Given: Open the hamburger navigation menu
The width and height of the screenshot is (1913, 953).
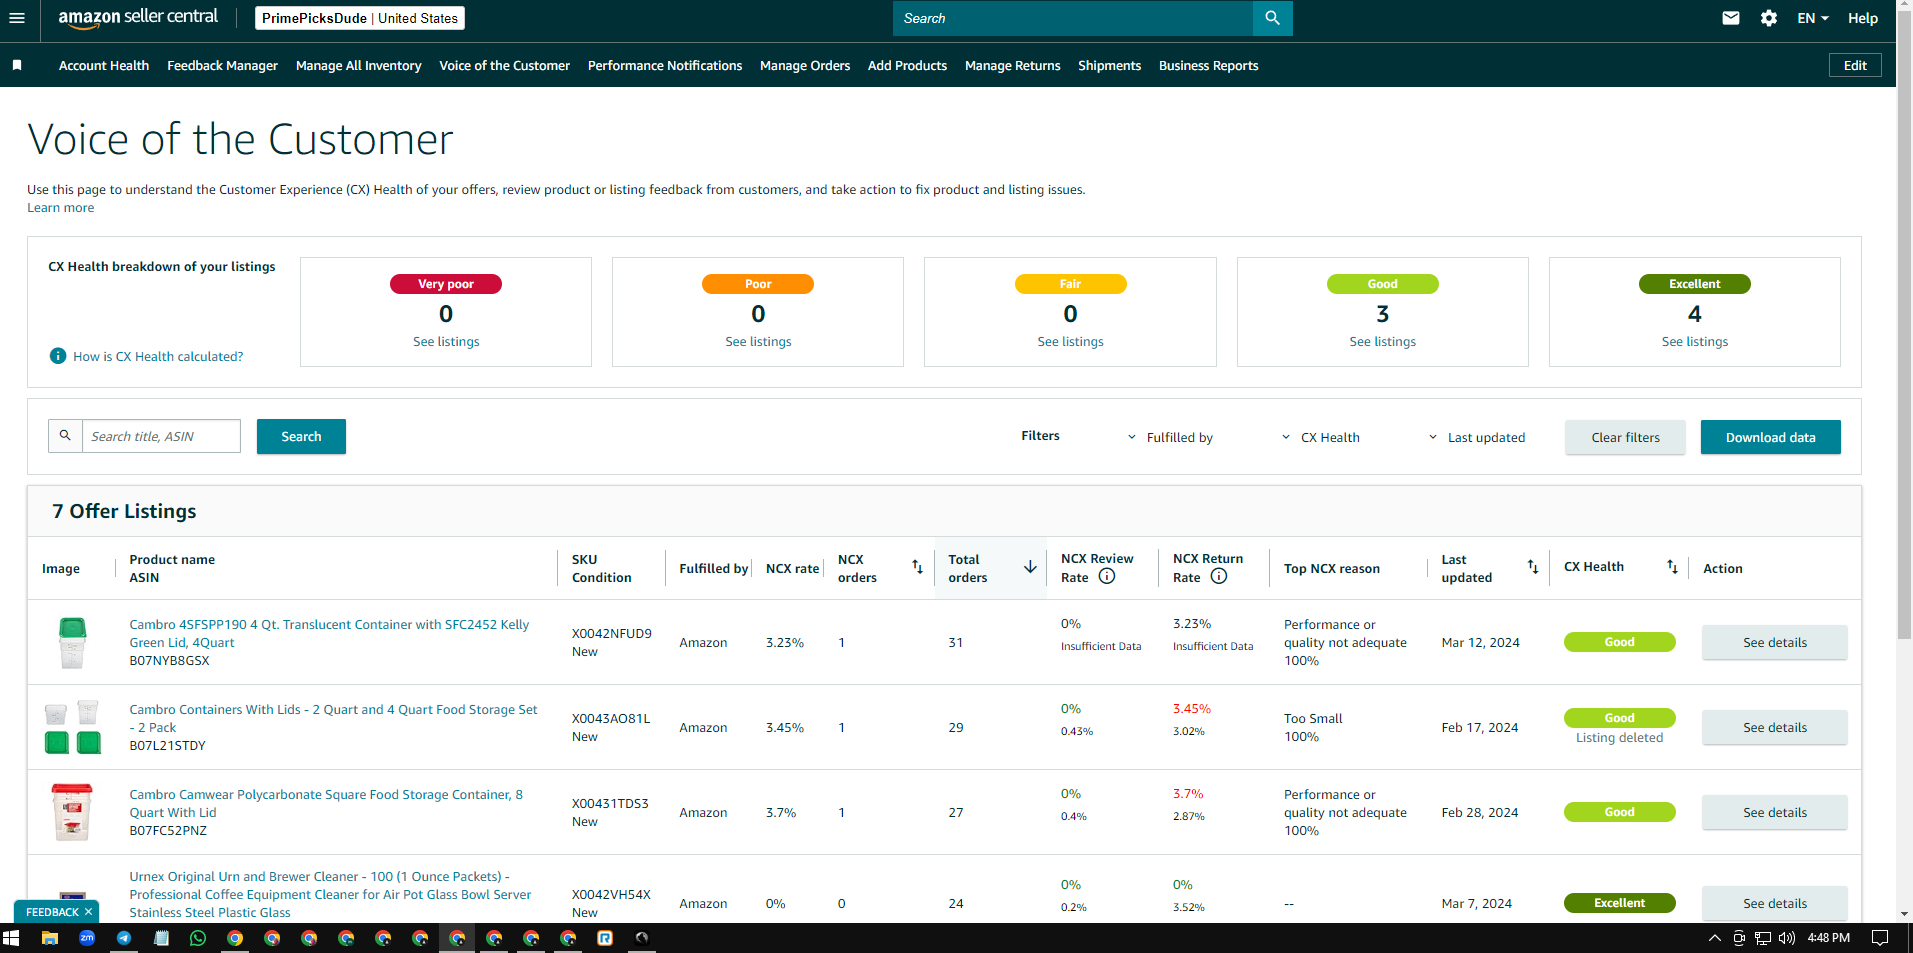Looking at the screenshot, I should click(x=16, y=18).
